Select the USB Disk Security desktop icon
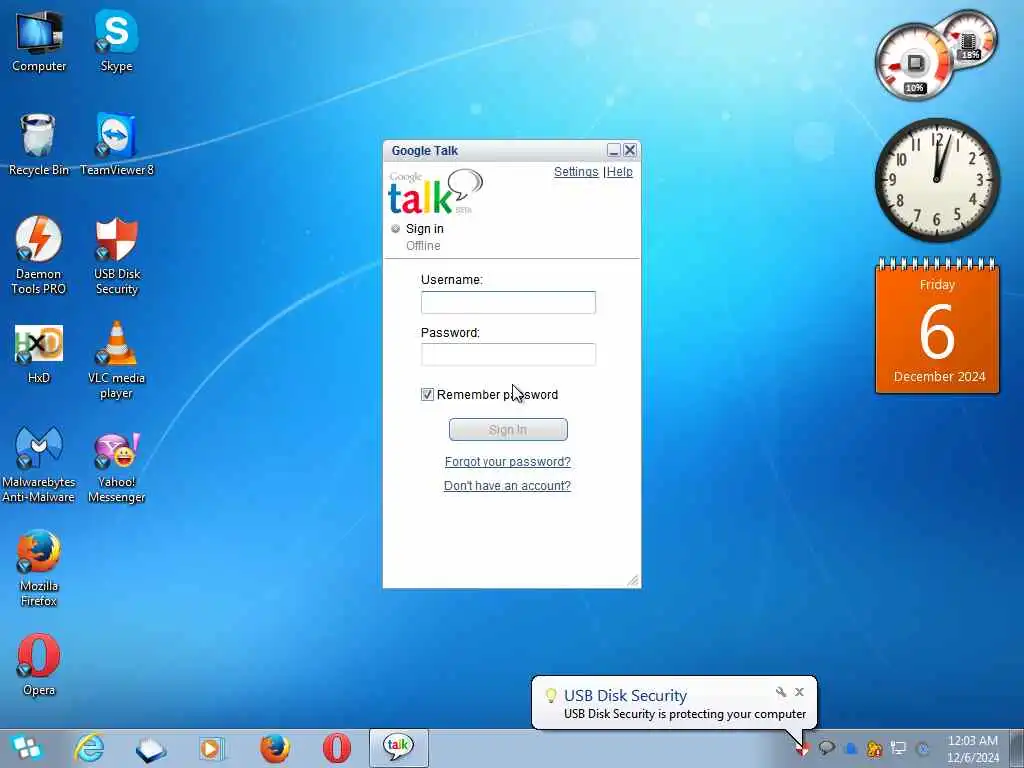The width and height of the screenshot is (1024, 768). [117, 255]
